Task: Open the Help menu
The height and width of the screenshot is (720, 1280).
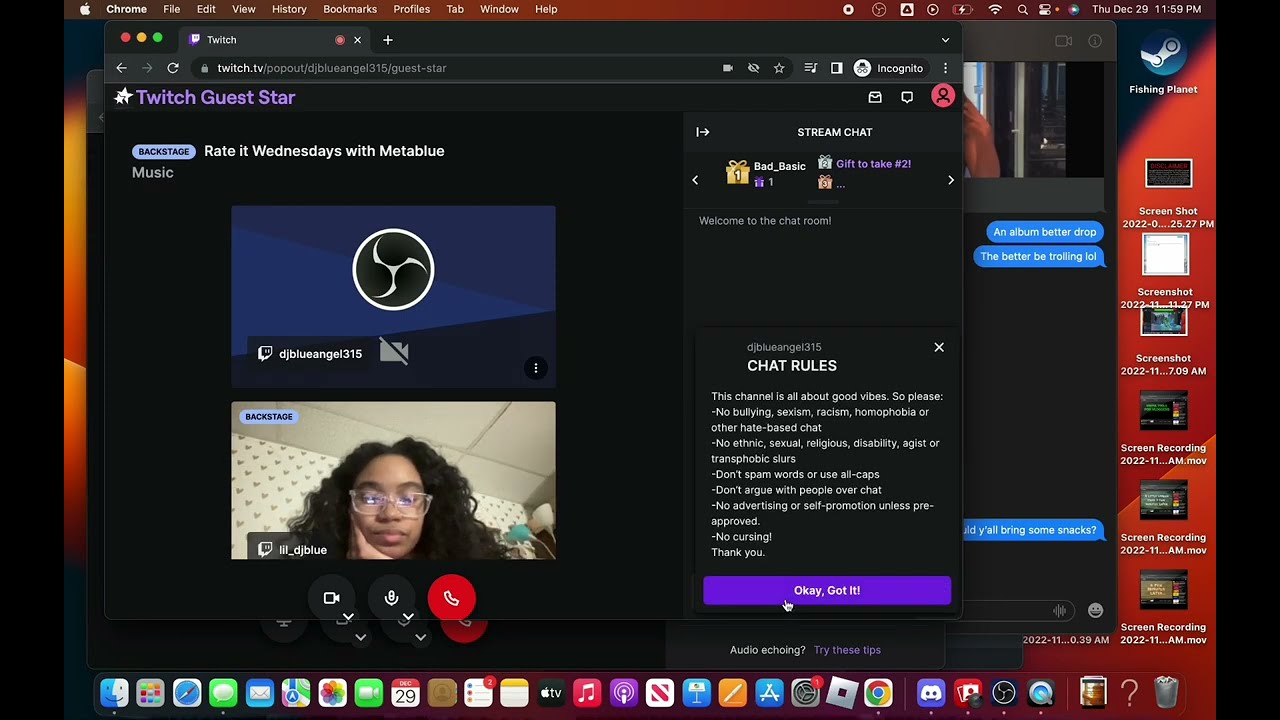Action: tap(546, 9)
